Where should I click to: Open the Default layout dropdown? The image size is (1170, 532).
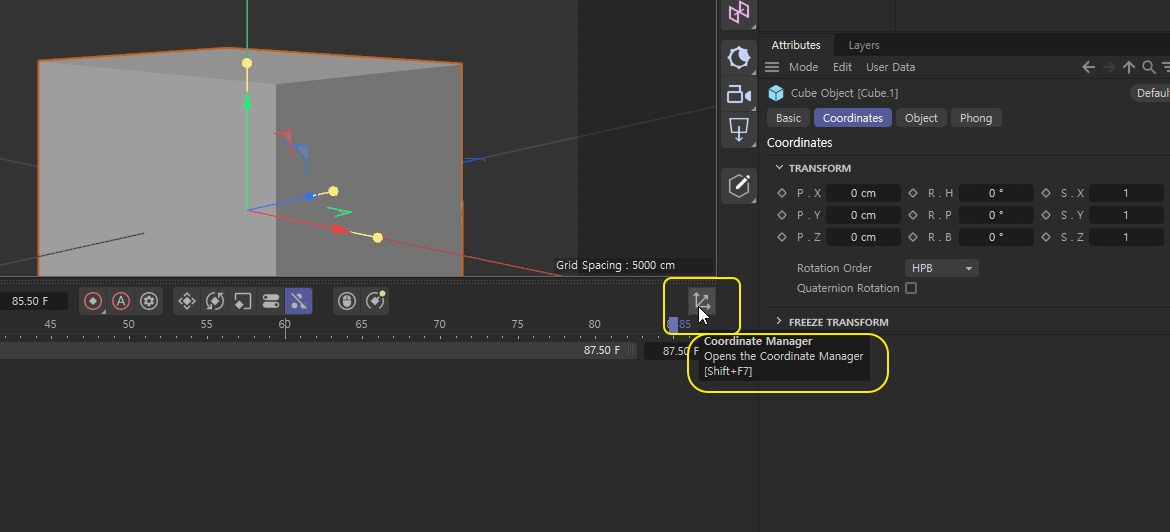coord(1151,93)
